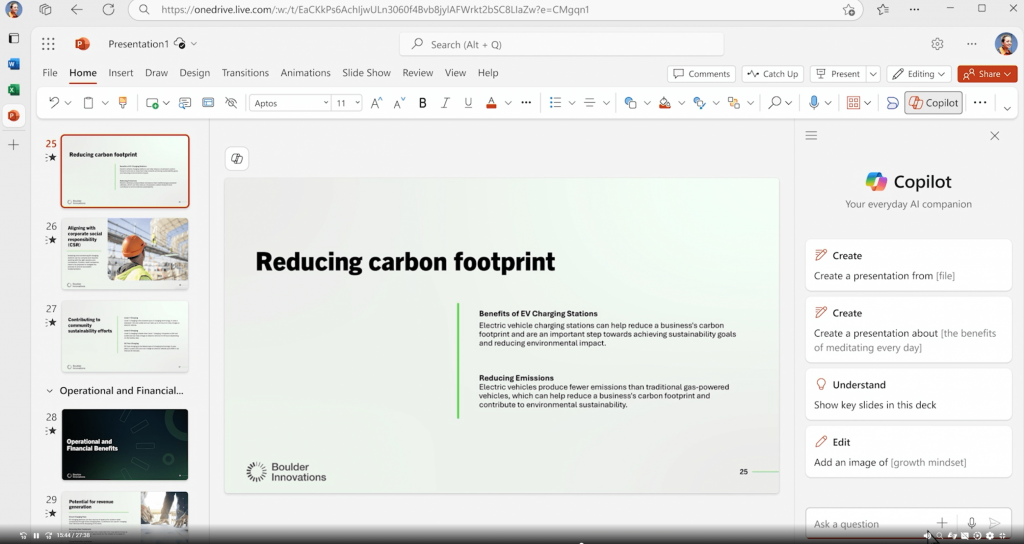Screen dimensions: 1024x544
Task: Open more font options ellipsis after font color
Action: (x=526, y=103)
